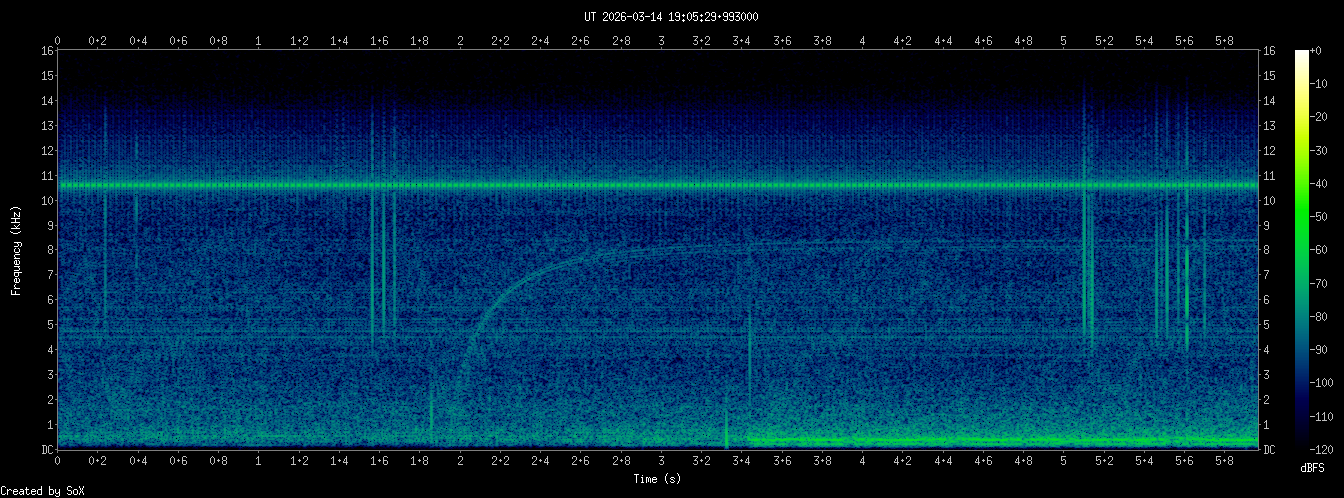The width and height of the screenshot is (1344, 498).
Task: Select the 3 second tick on the bottom time axis
Action: pos(661,461)
